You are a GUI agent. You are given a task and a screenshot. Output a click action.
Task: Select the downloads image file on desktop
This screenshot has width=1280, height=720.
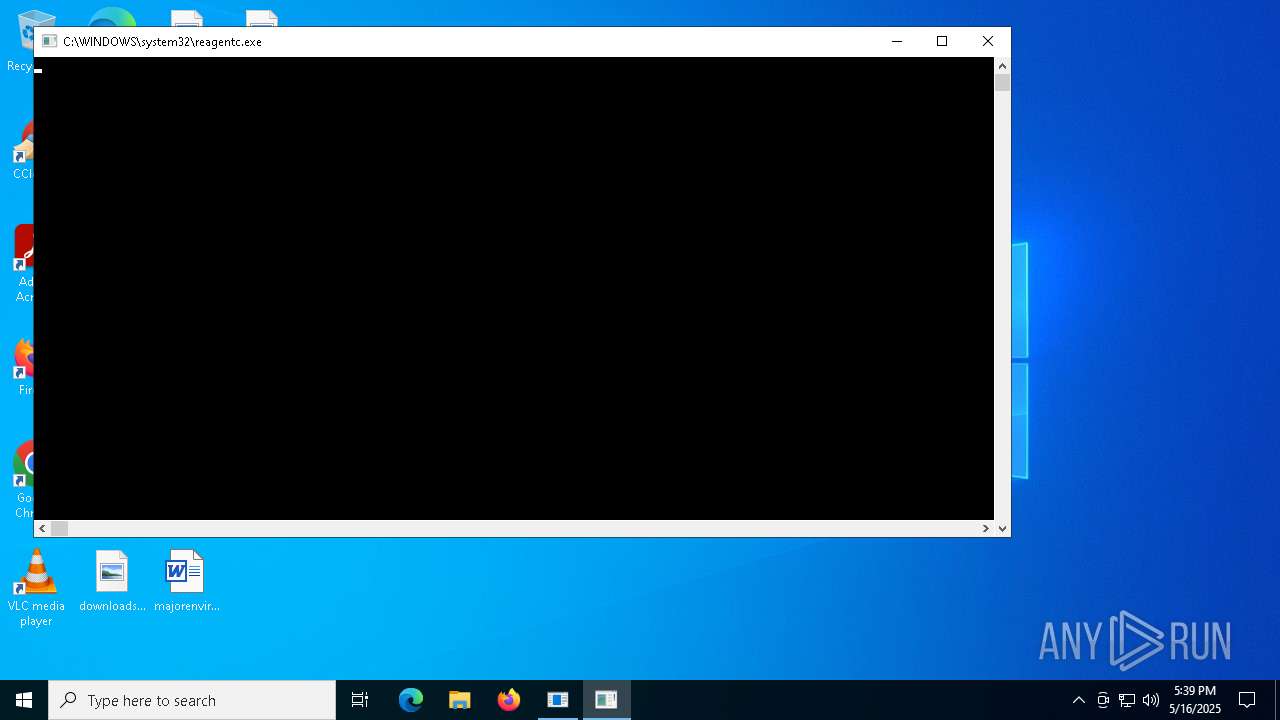[112, 581]
